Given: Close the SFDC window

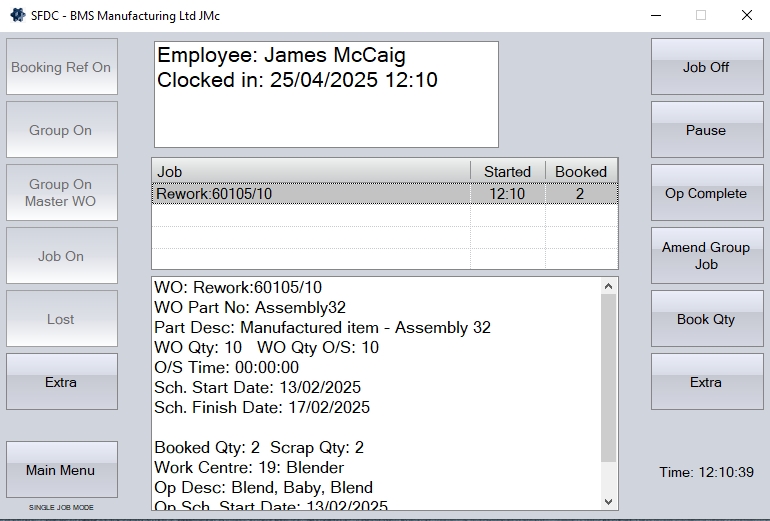Looking at the screenshot, I should pos(746,15).
